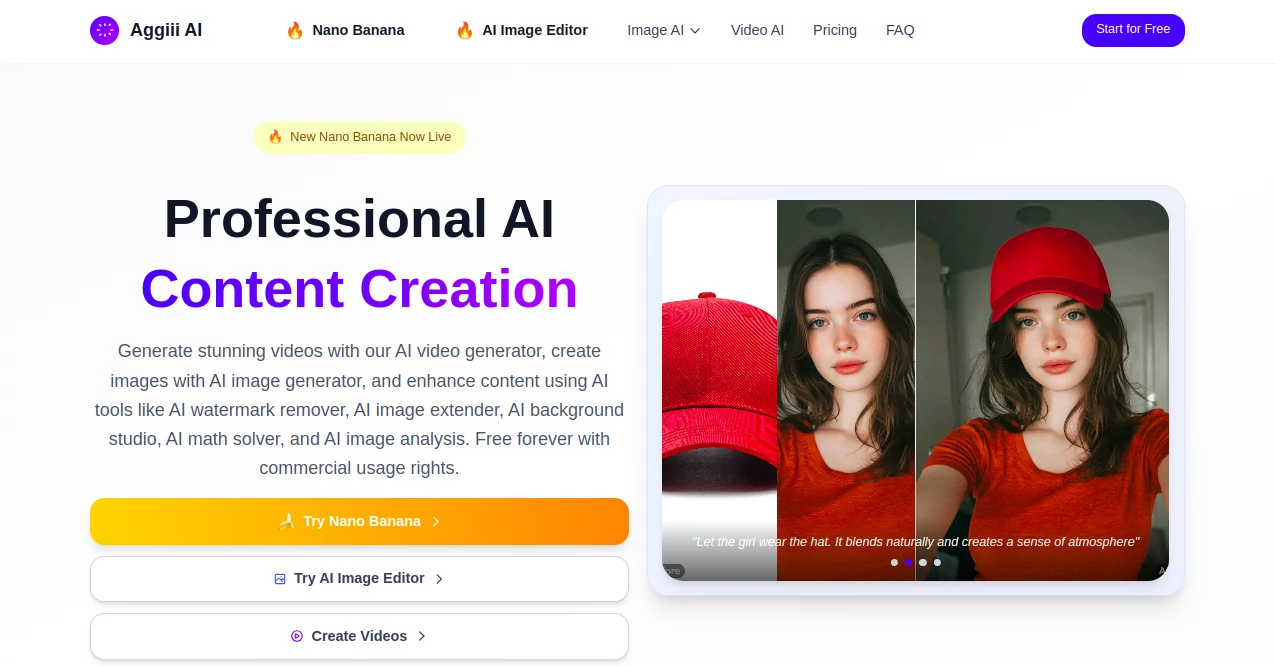Click the tool icon in Try Nano Banana

click(287, 521)
